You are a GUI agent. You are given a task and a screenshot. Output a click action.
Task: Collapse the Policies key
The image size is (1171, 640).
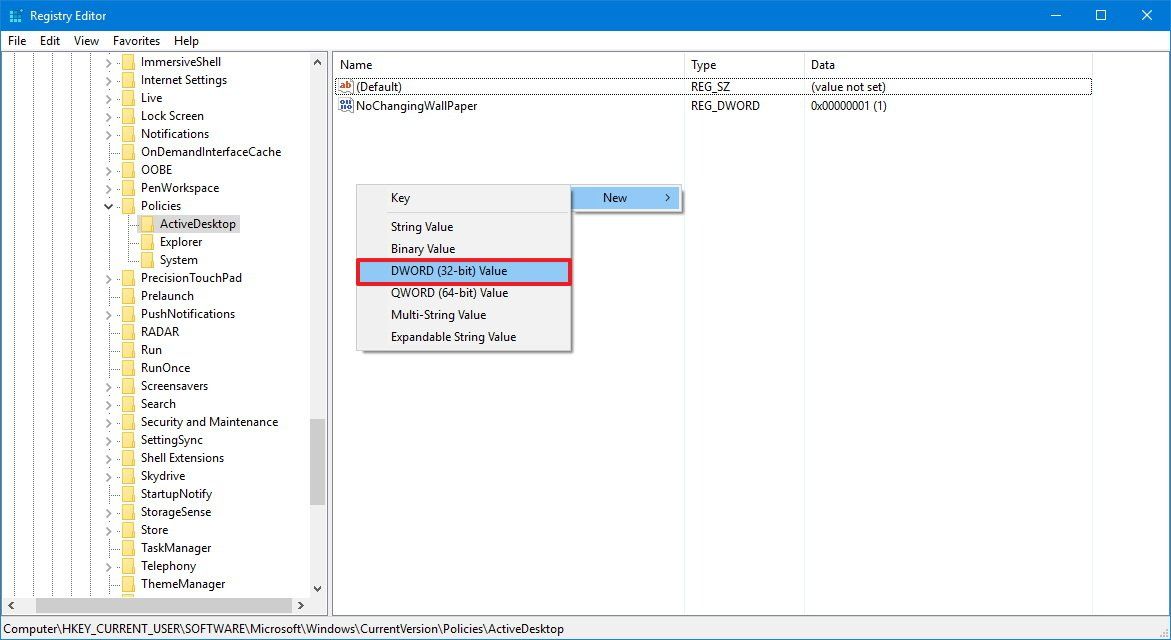[108, 205]
